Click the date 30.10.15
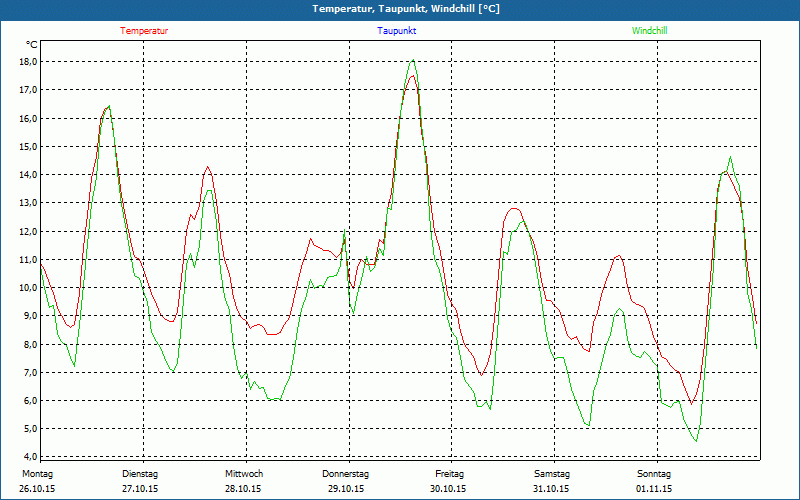The image size is (800, 500). 448,489
